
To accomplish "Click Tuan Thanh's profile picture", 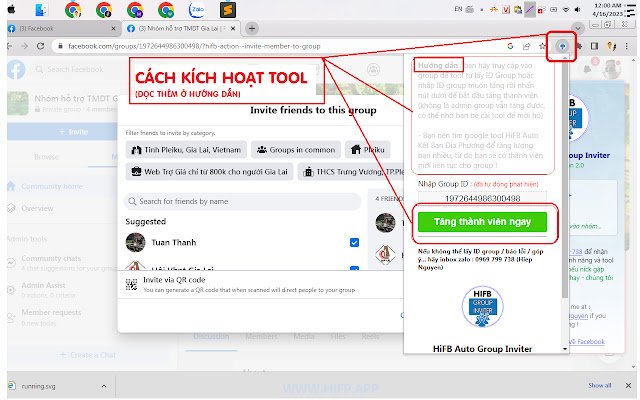I will [136, 242].
